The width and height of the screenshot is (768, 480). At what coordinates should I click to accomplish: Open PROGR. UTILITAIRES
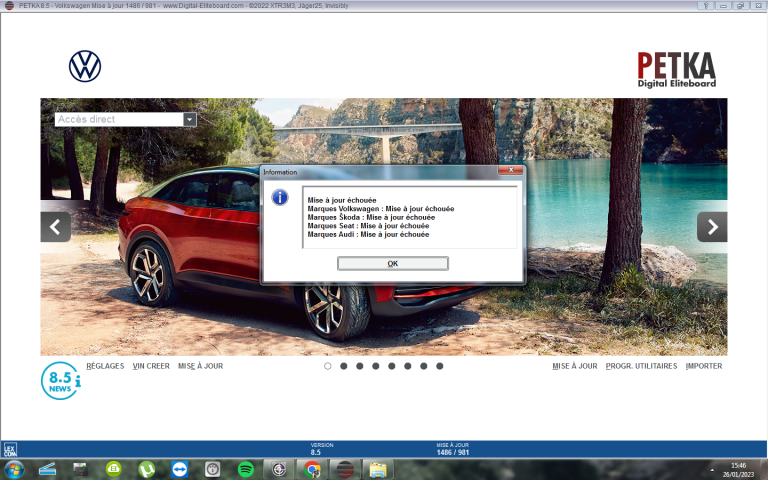[641, 366]
